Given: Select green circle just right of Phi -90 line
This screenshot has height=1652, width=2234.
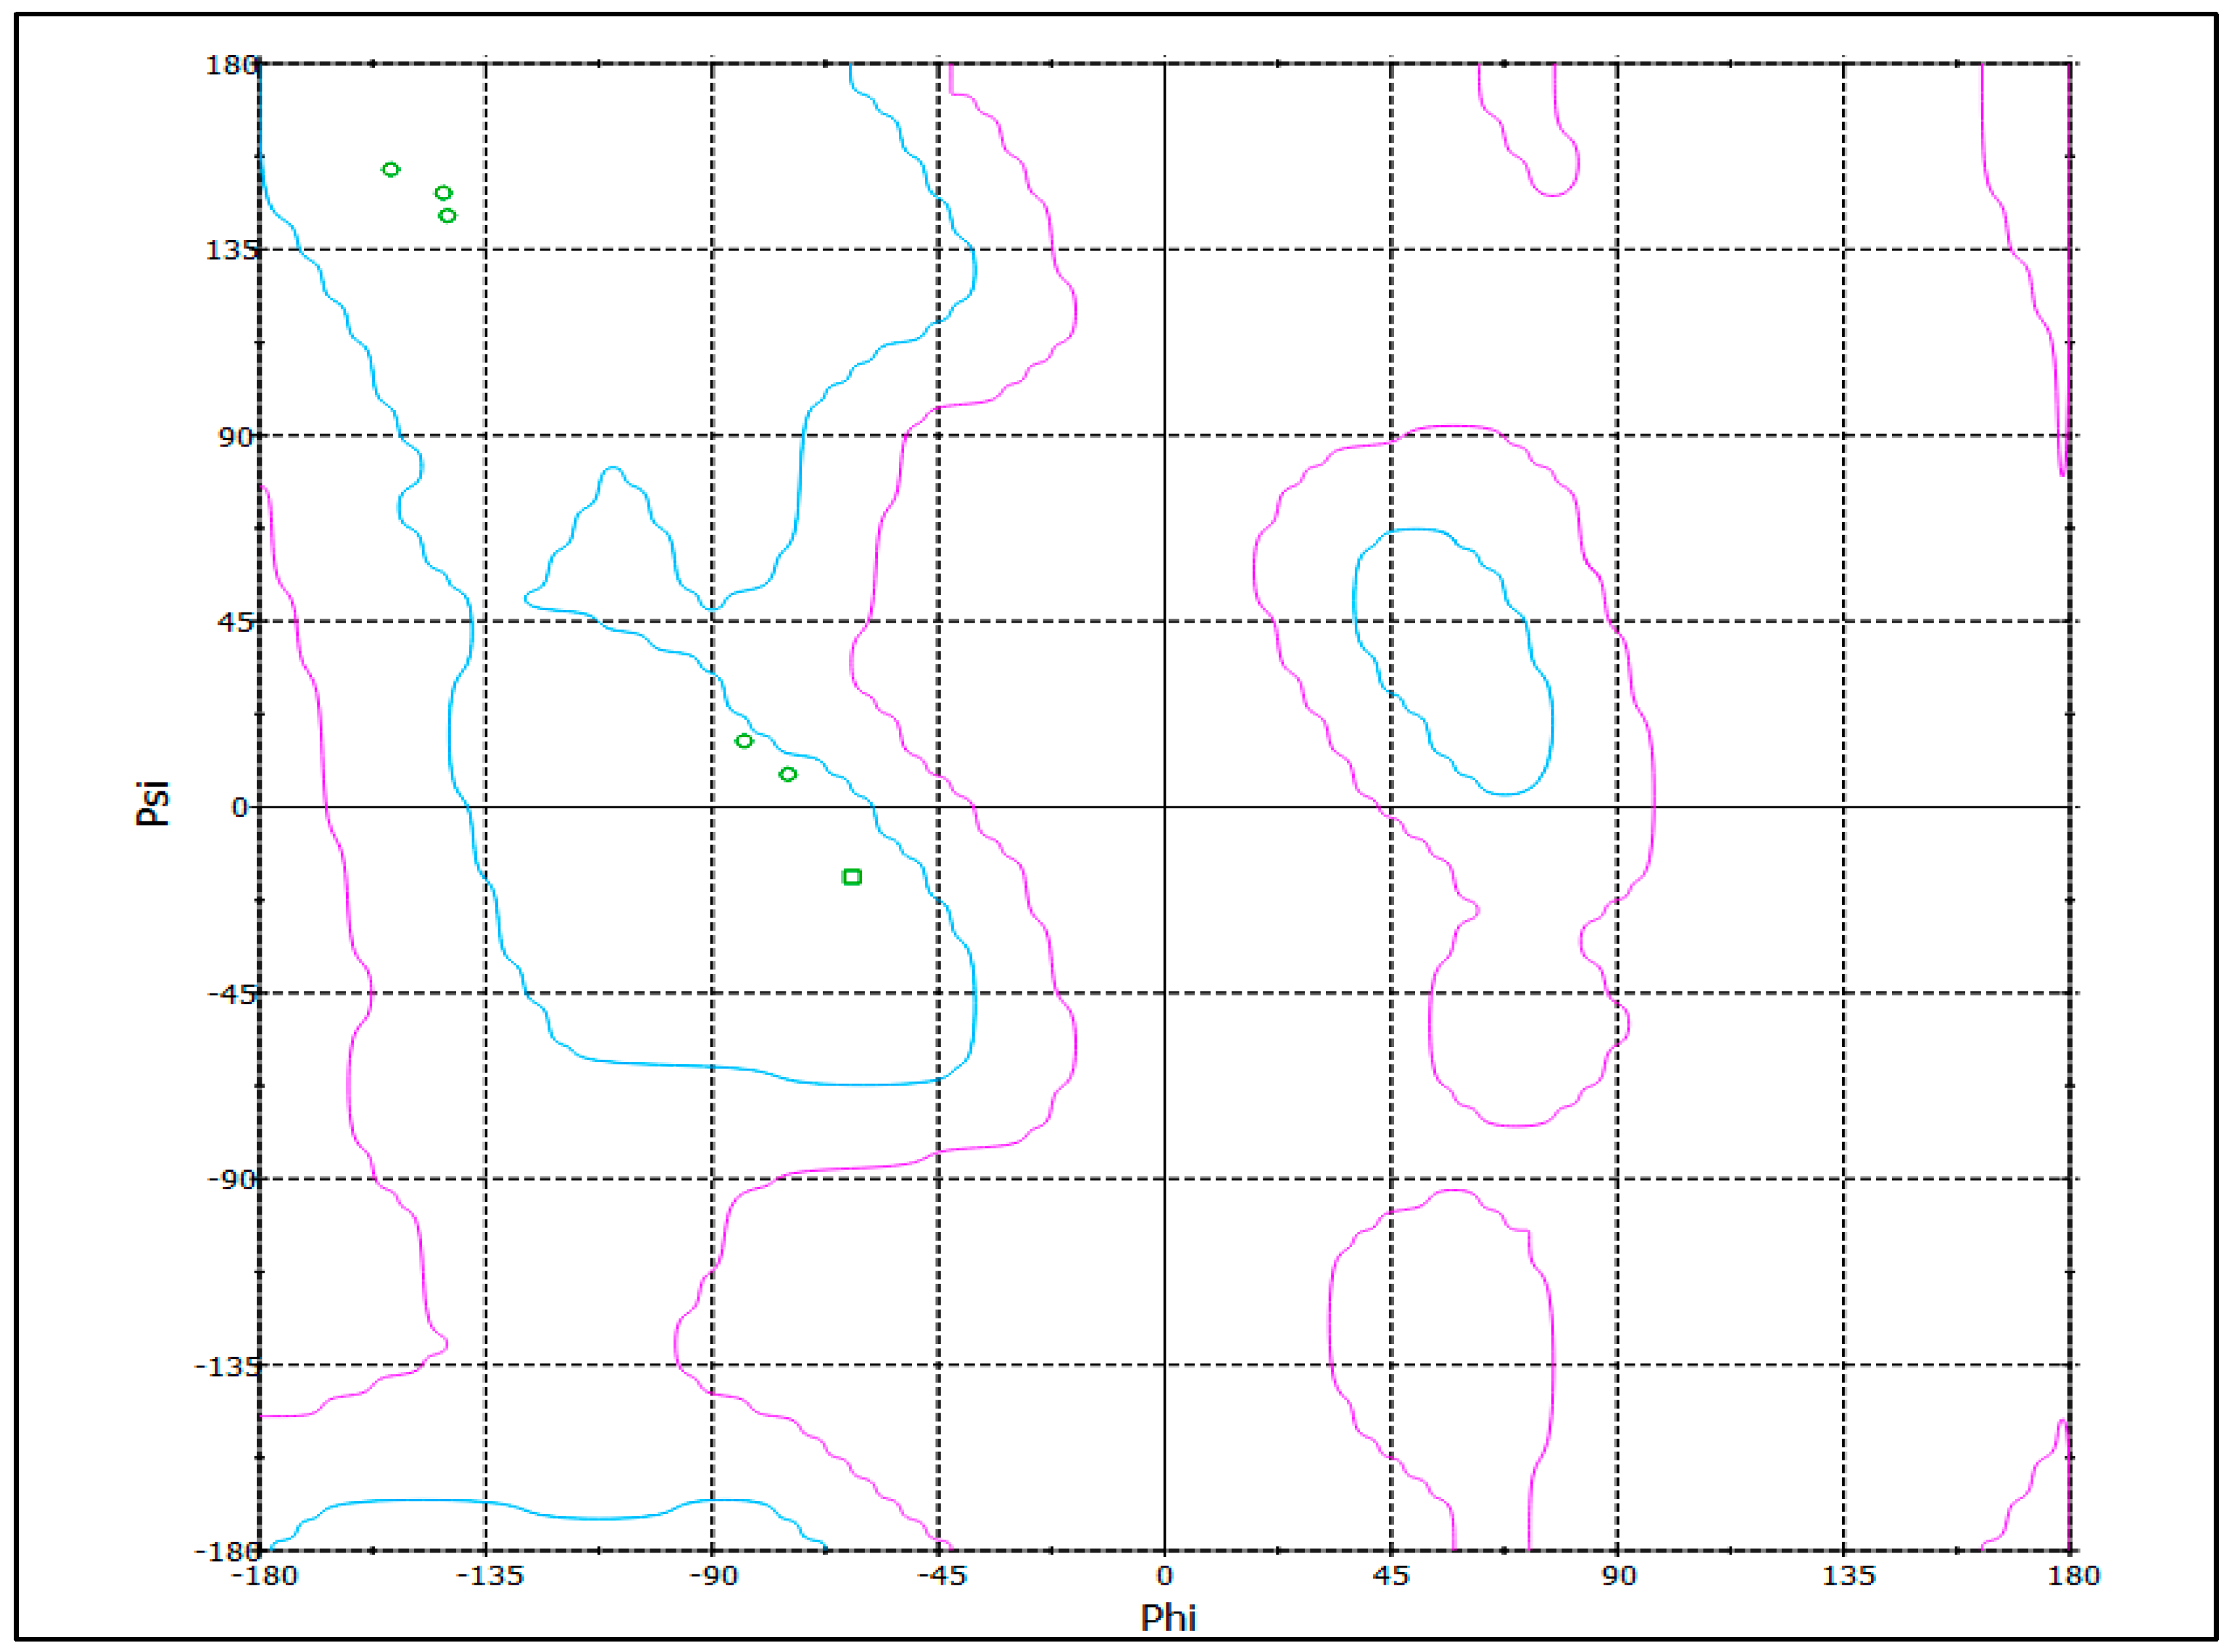Looking at the screenshot, I should pyautogui.click(x=744, y=742).
